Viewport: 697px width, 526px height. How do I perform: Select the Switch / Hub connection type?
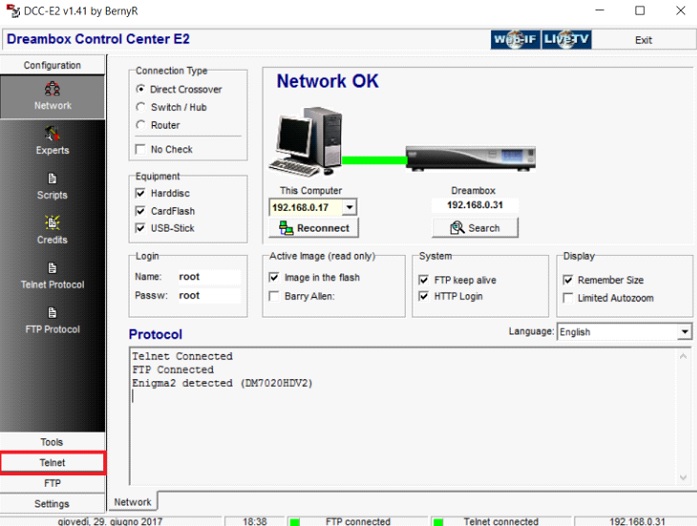141,107
